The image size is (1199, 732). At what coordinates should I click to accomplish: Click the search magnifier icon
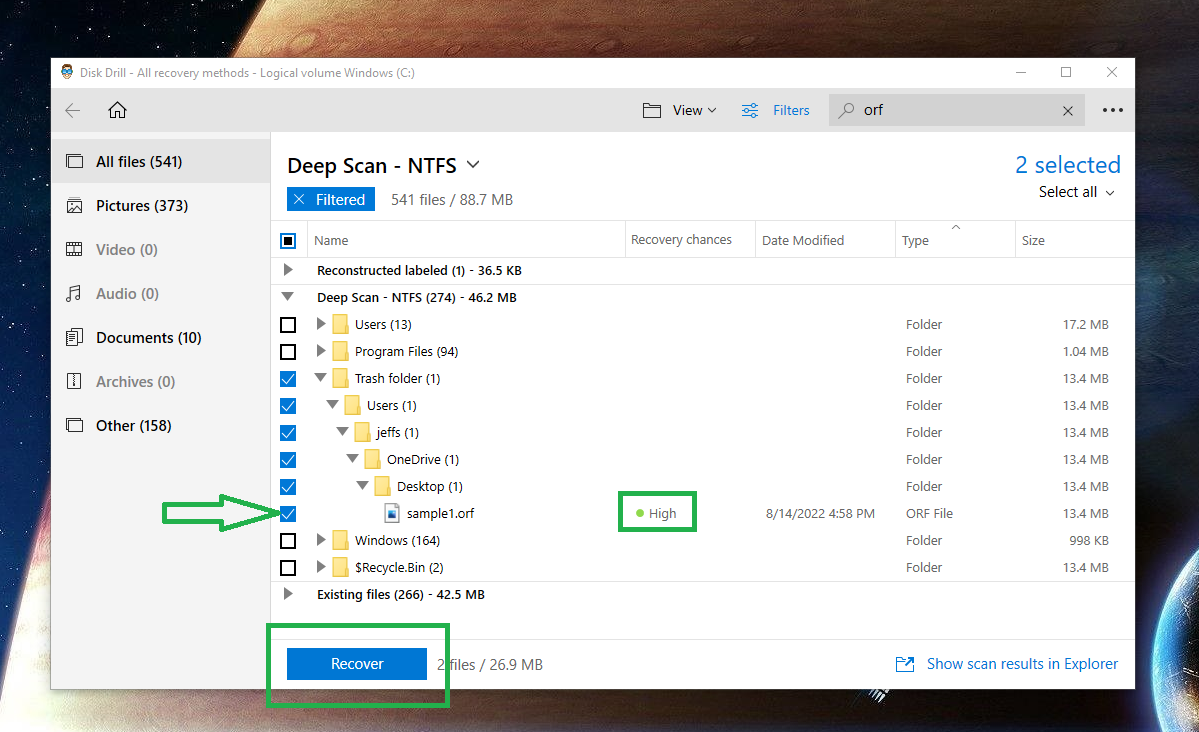point(846,110)
